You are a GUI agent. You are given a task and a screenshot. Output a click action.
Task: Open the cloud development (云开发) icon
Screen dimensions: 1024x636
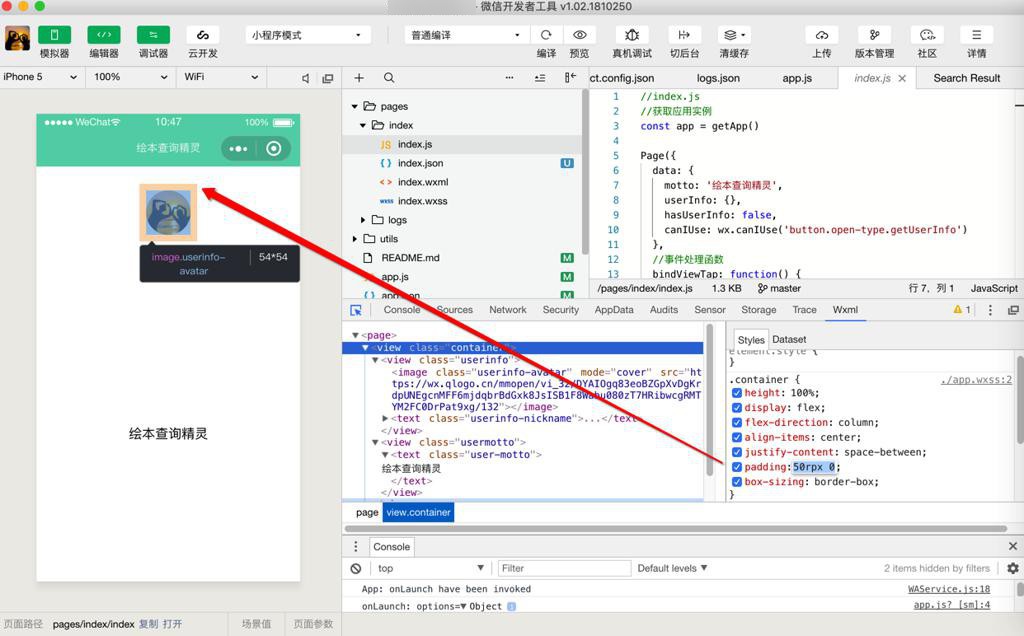point(202,35)
